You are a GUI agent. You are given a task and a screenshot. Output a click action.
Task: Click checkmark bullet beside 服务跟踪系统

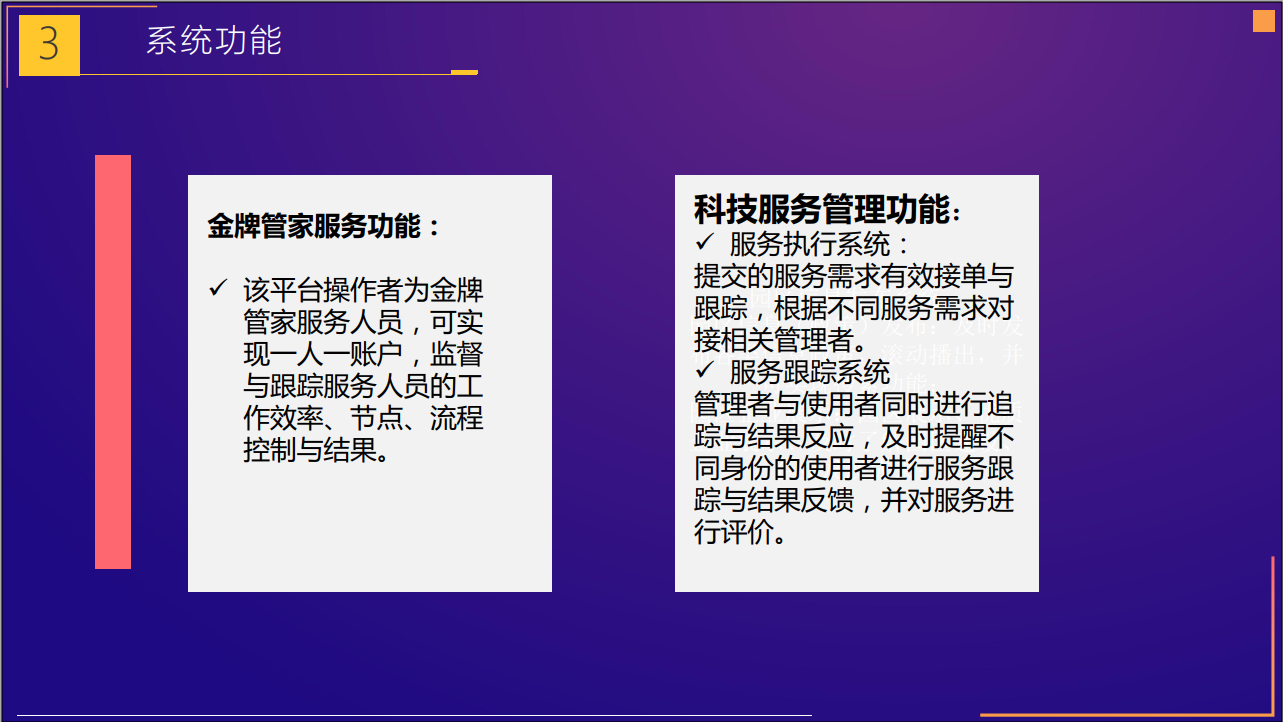tap(703, 371)
